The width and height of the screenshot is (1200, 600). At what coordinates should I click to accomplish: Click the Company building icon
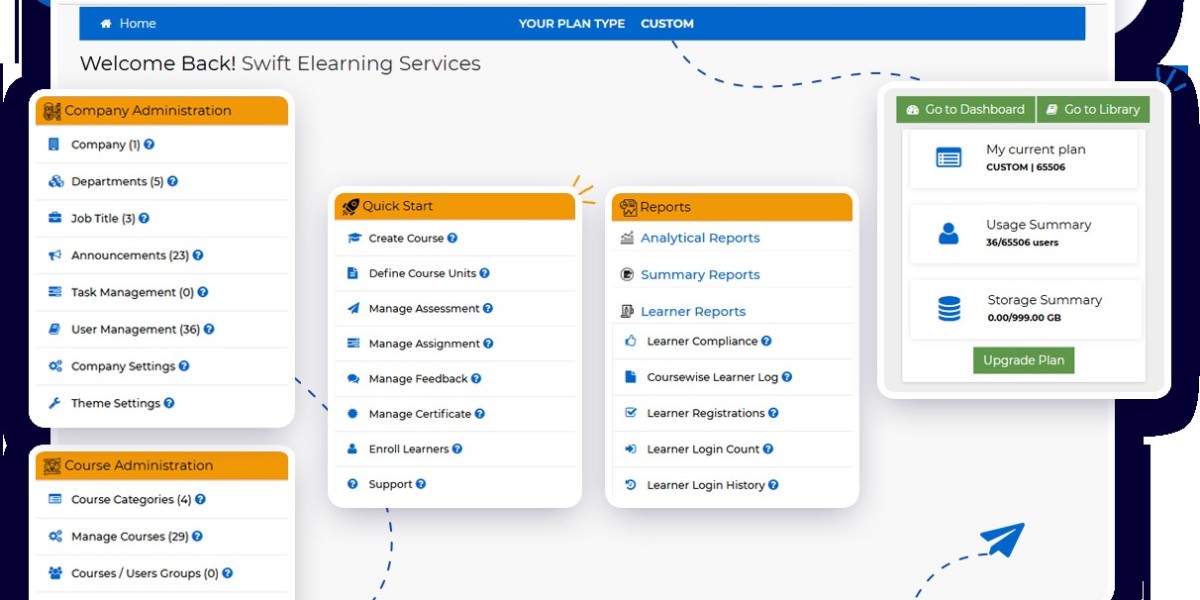click(54, 144)
